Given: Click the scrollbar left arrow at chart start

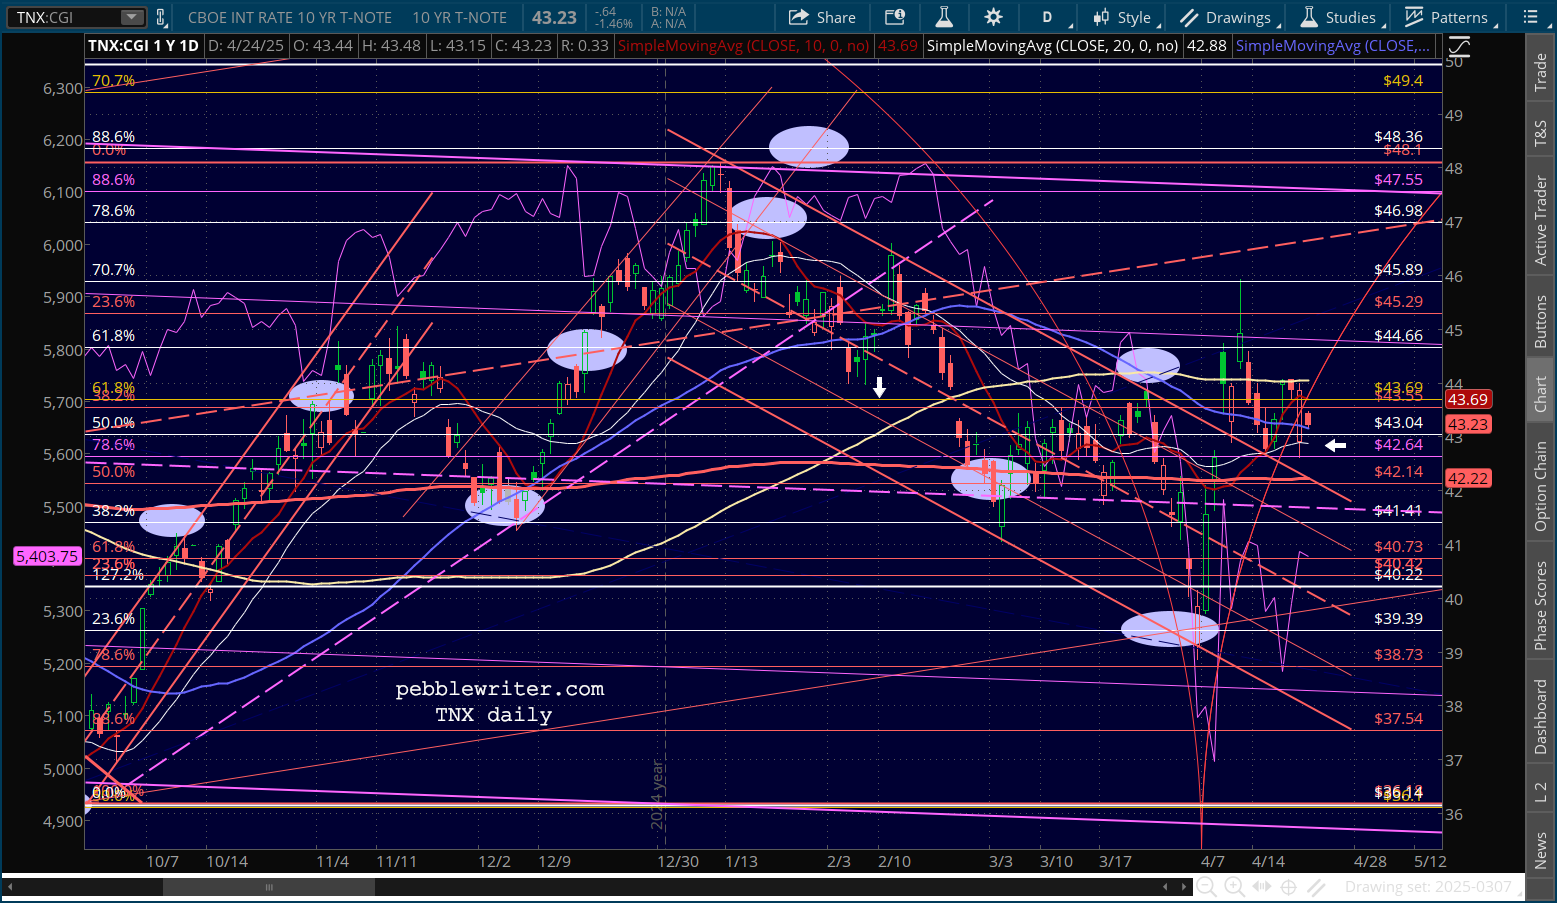Looking at the screenshot, I should pyautogui.click(x=12, y=887).
